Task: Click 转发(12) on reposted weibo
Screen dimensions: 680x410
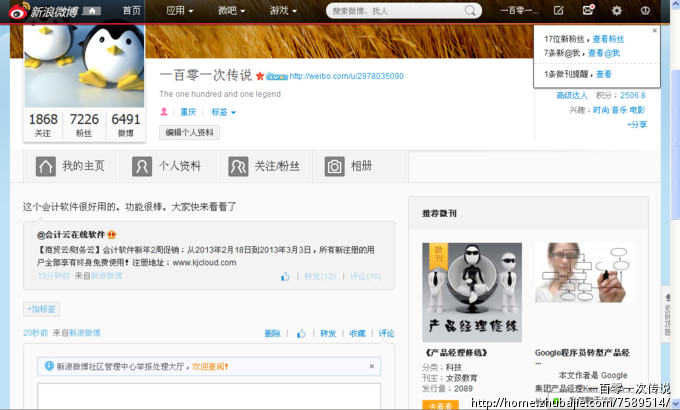Action: tap(320, 276)
